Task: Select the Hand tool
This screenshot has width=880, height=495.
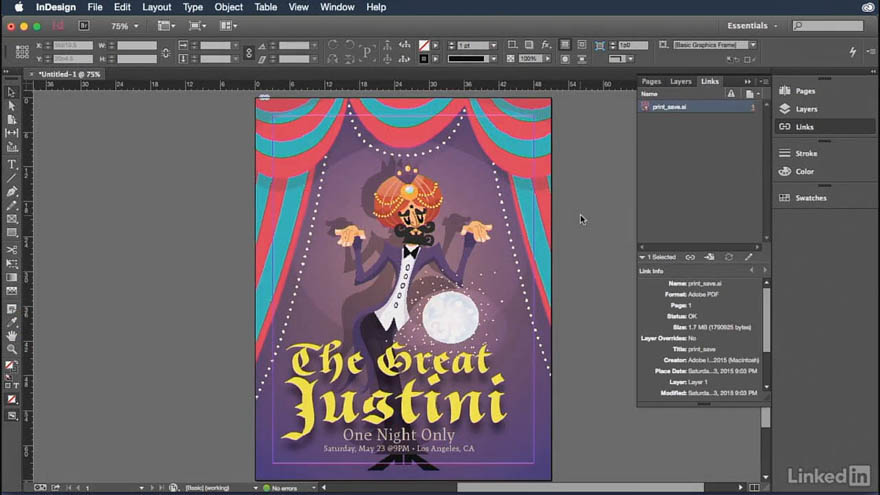Action: pos(11,336)
